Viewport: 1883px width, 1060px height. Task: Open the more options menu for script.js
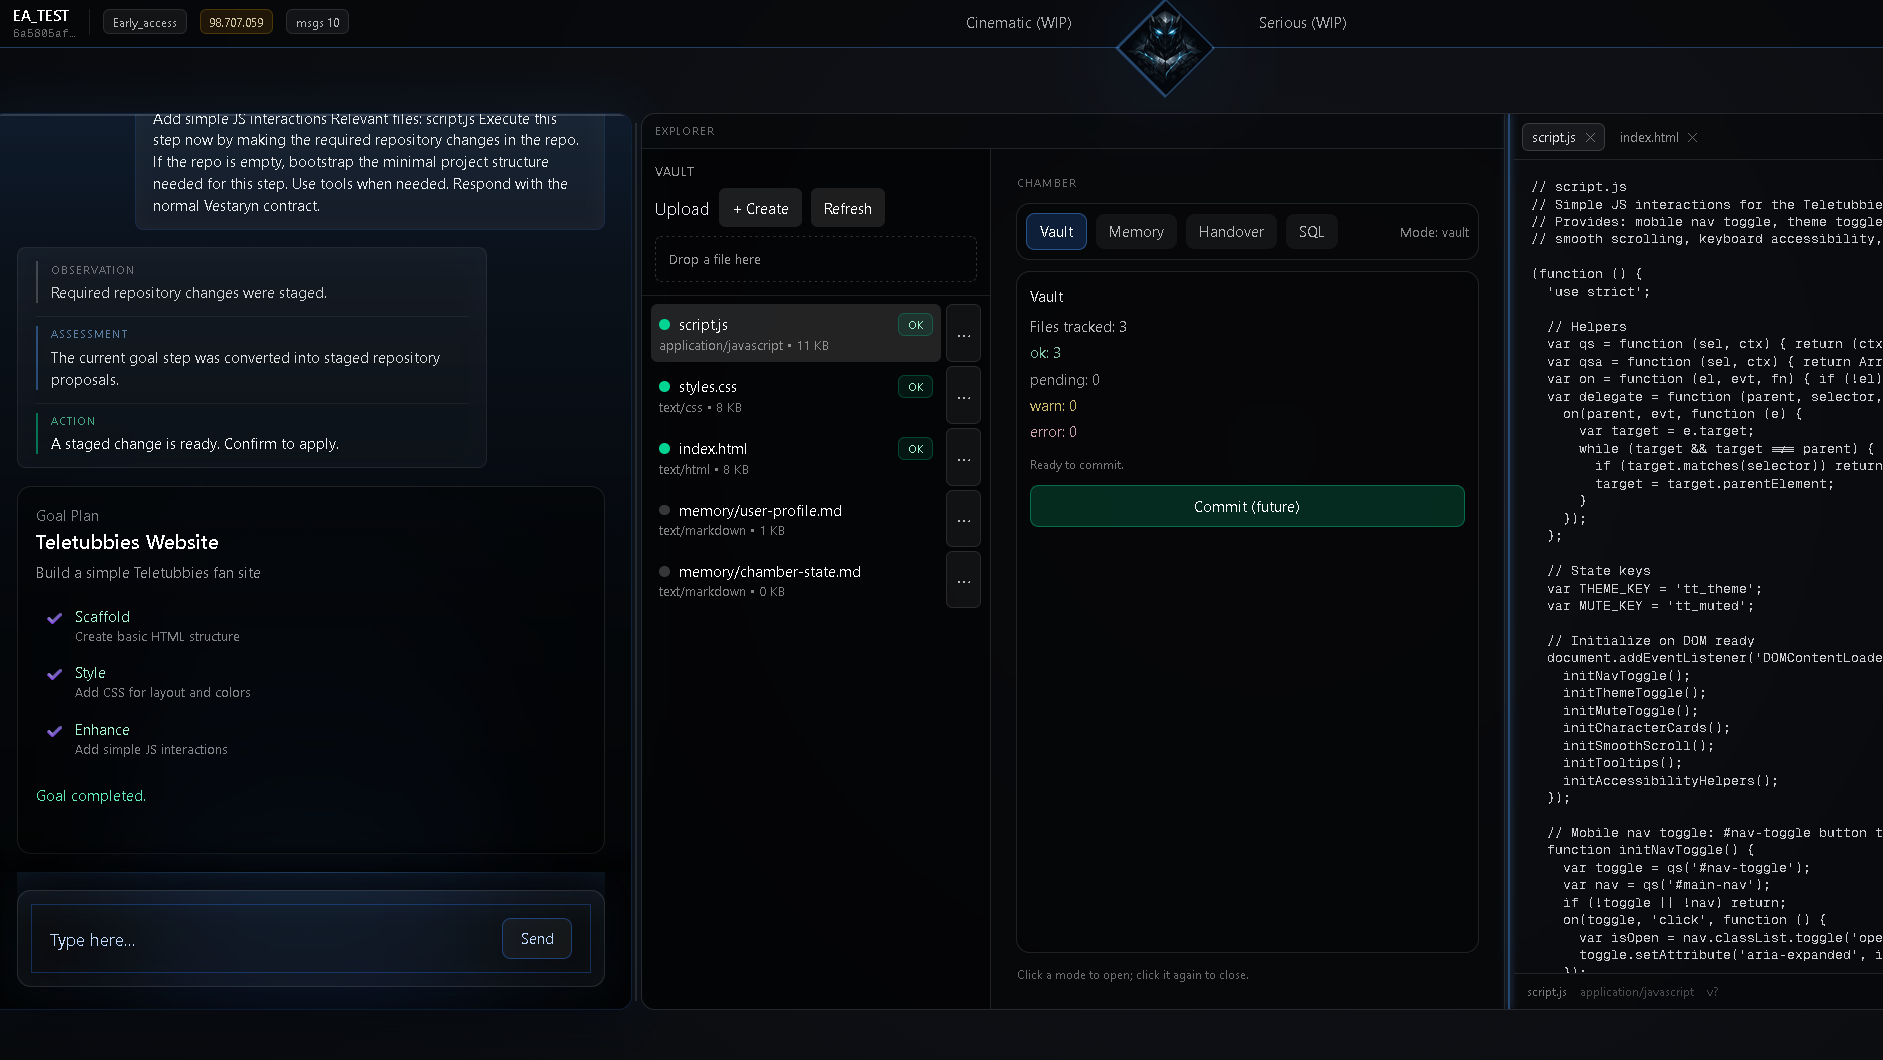(963, 335)
